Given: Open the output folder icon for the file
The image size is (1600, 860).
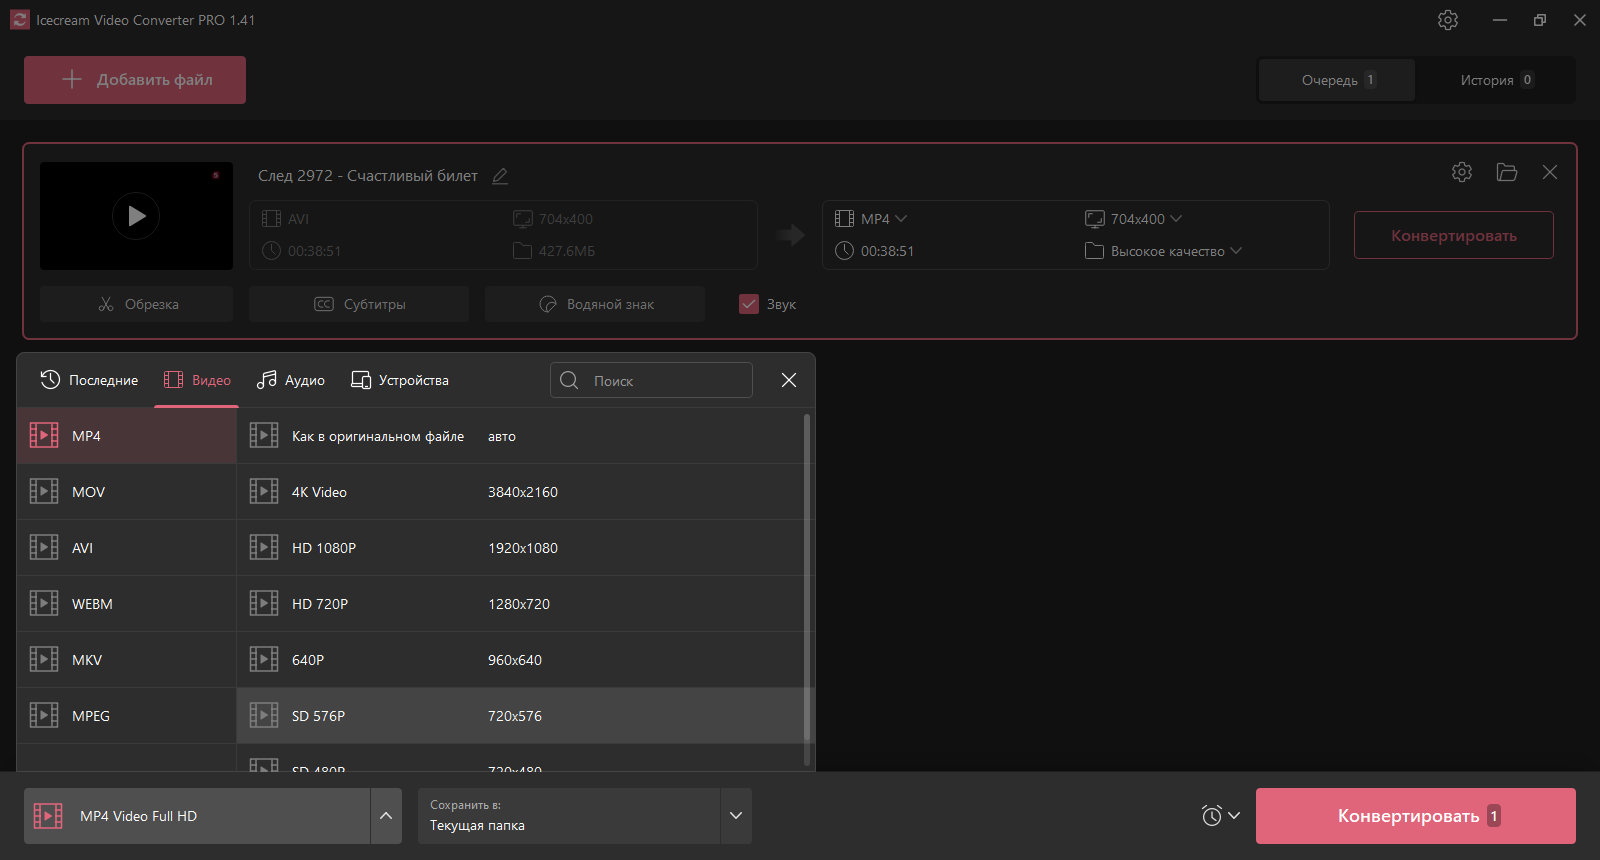Looking at the screenshot, I should tap(1507, 172).
